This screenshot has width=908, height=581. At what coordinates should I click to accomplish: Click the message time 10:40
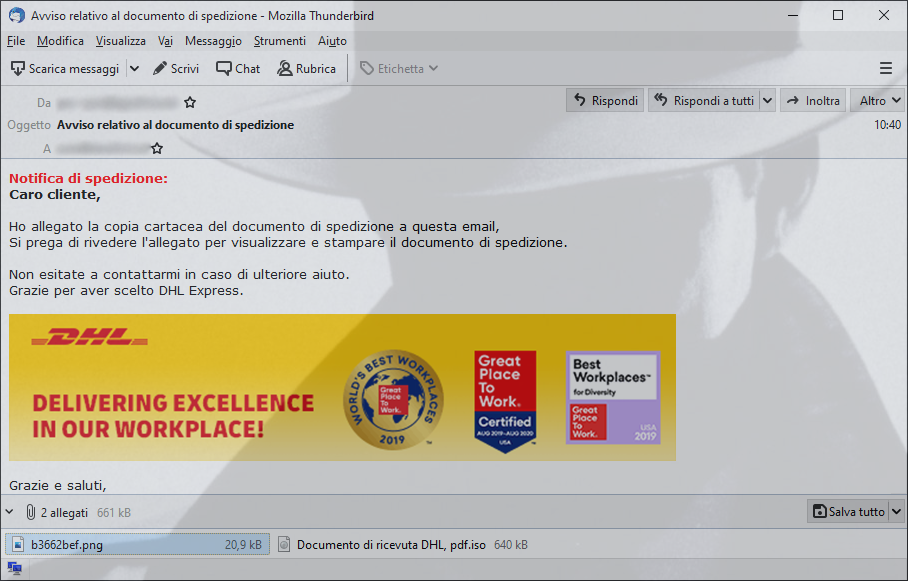pos(887,125)
